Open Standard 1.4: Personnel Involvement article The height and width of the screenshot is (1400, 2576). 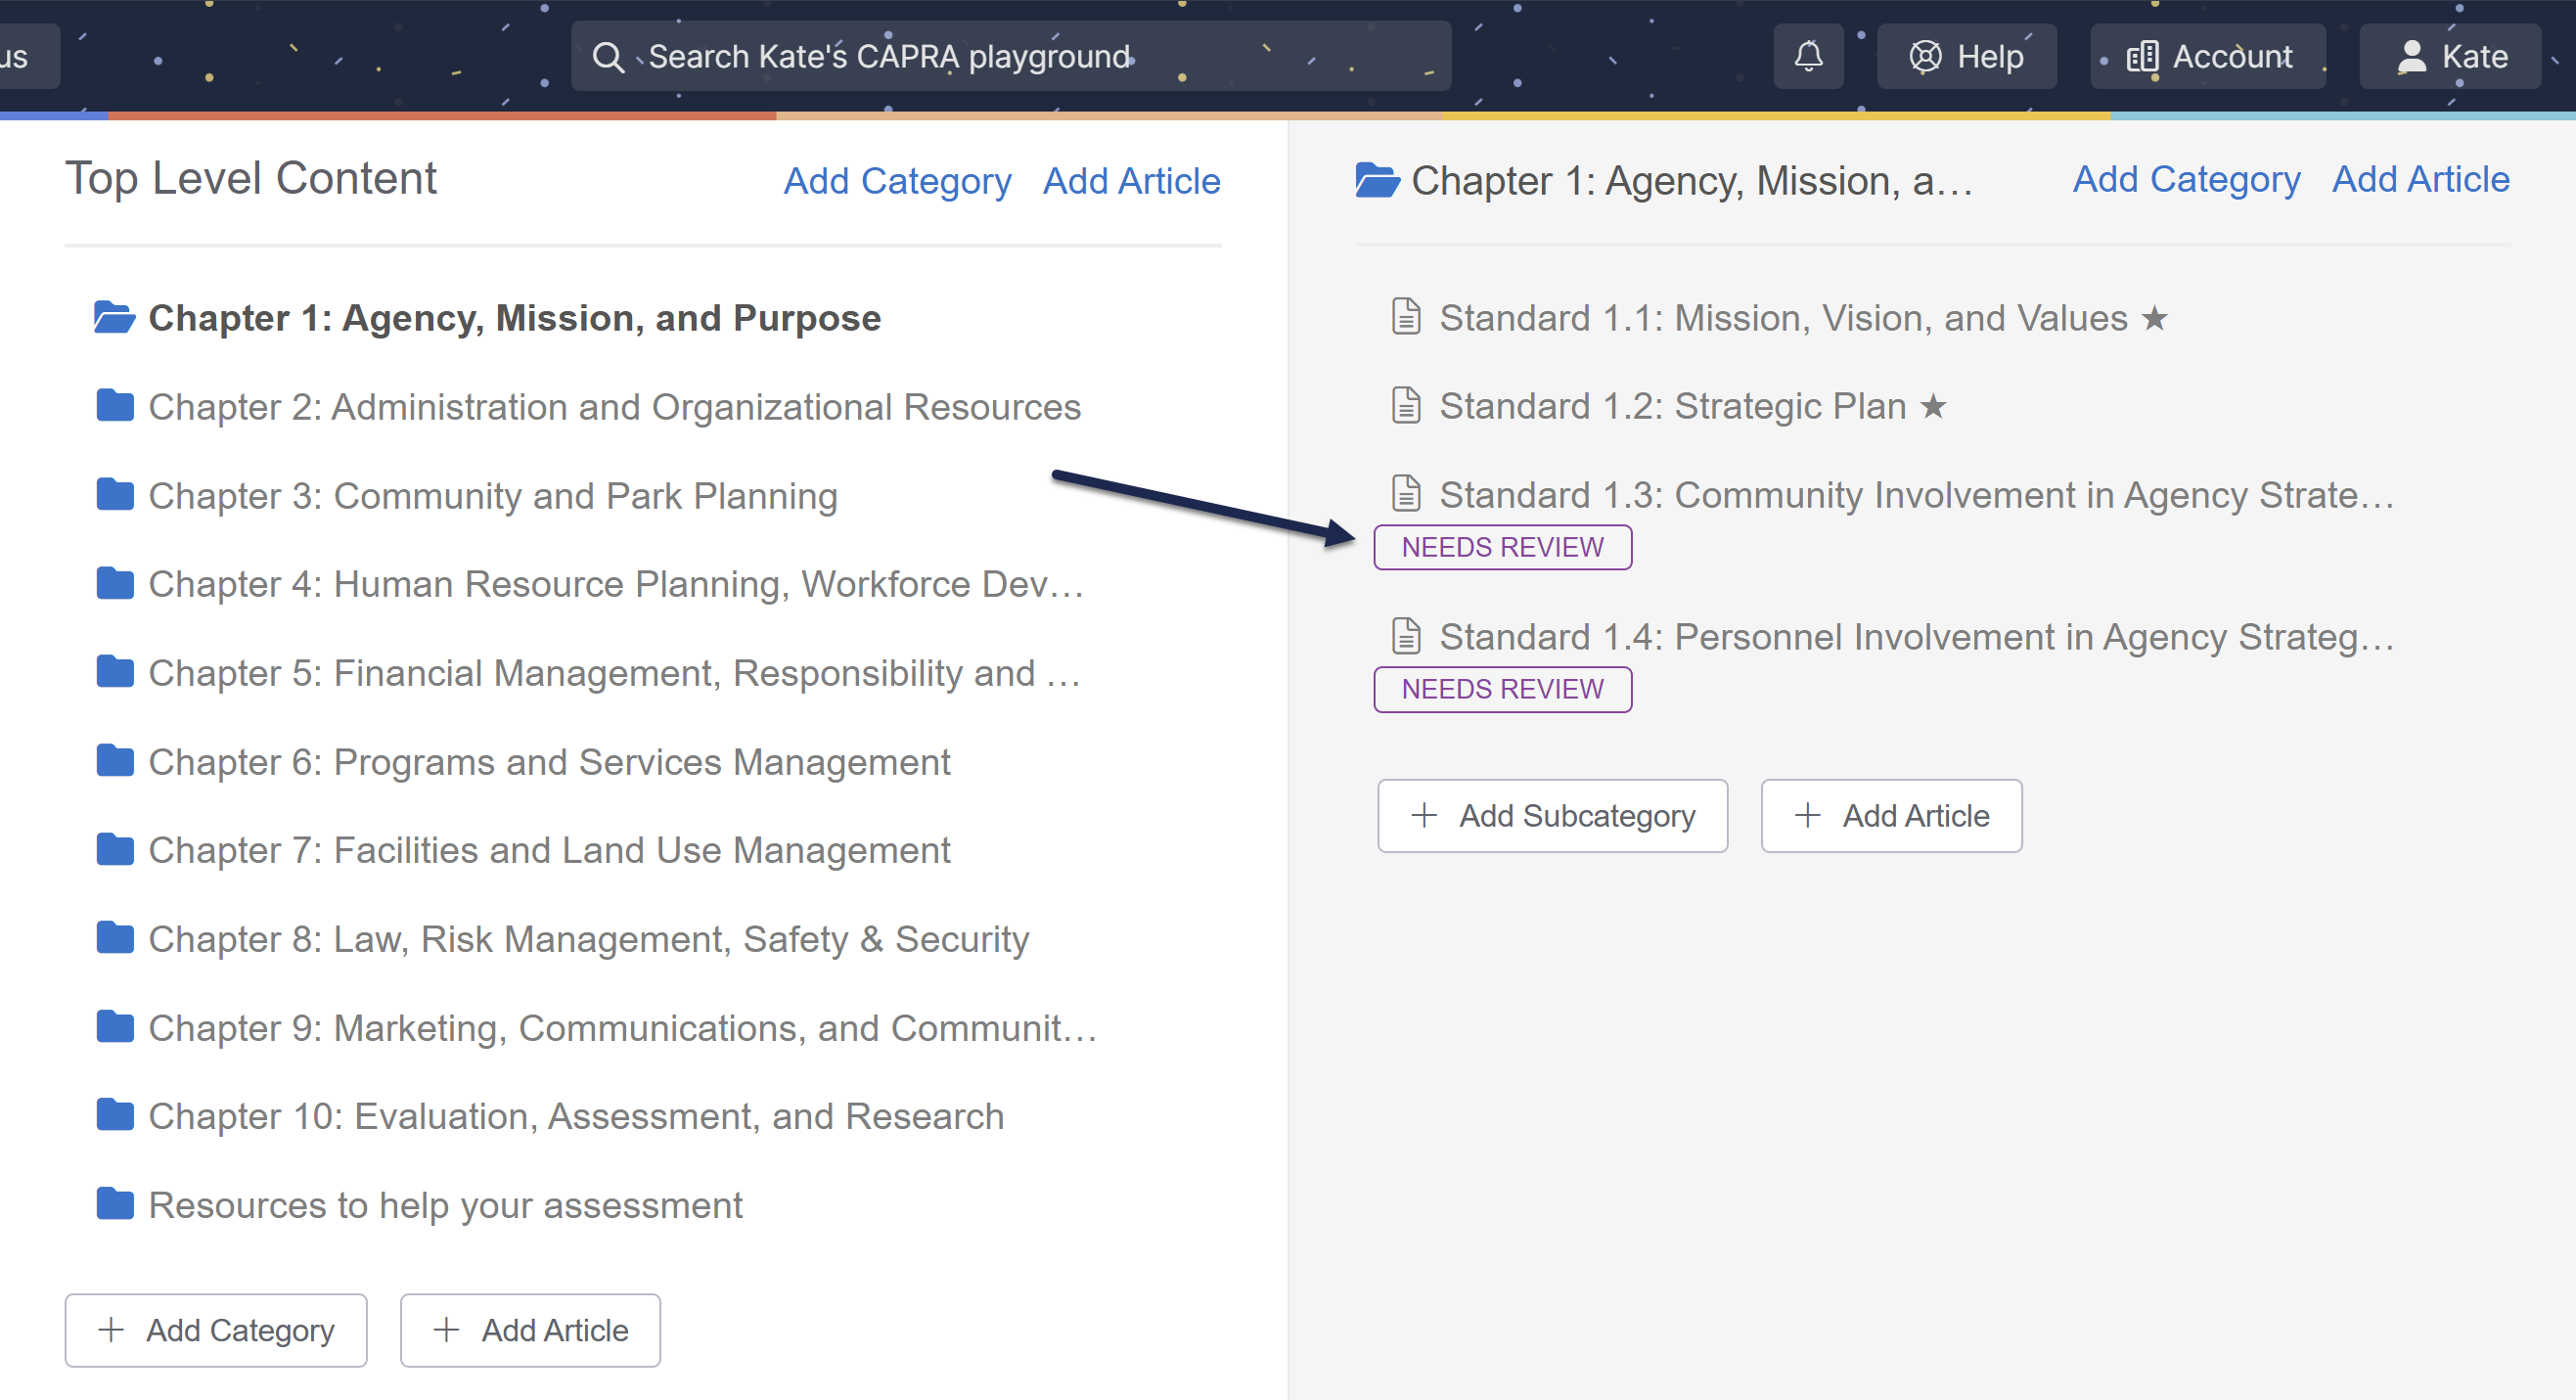point(1915,637)
